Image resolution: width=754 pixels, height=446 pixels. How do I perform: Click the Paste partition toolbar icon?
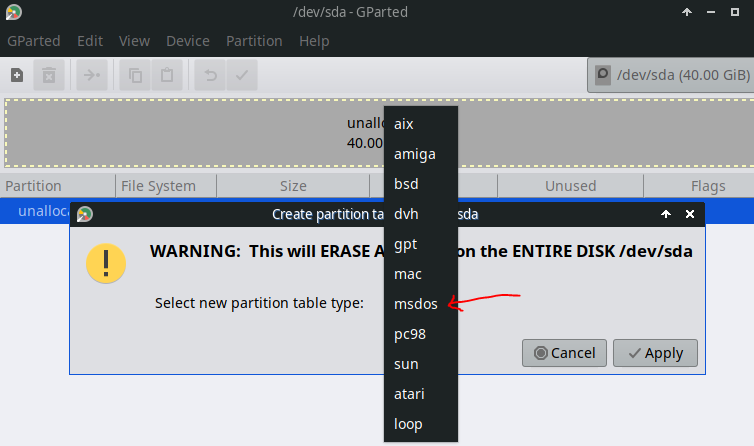coord(167,75)
